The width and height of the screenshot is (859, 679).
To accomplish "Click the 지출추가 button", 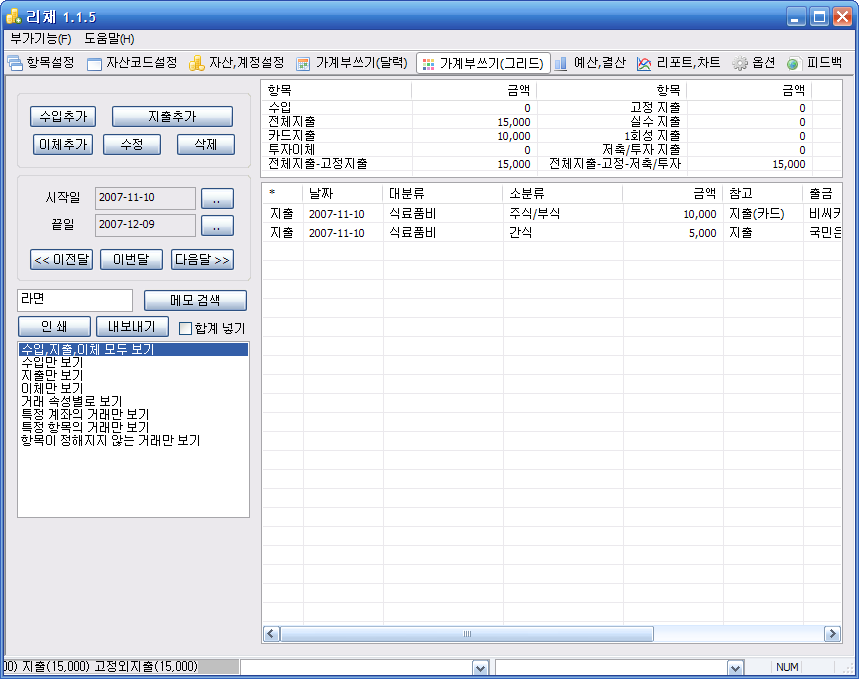I will 172,117.
